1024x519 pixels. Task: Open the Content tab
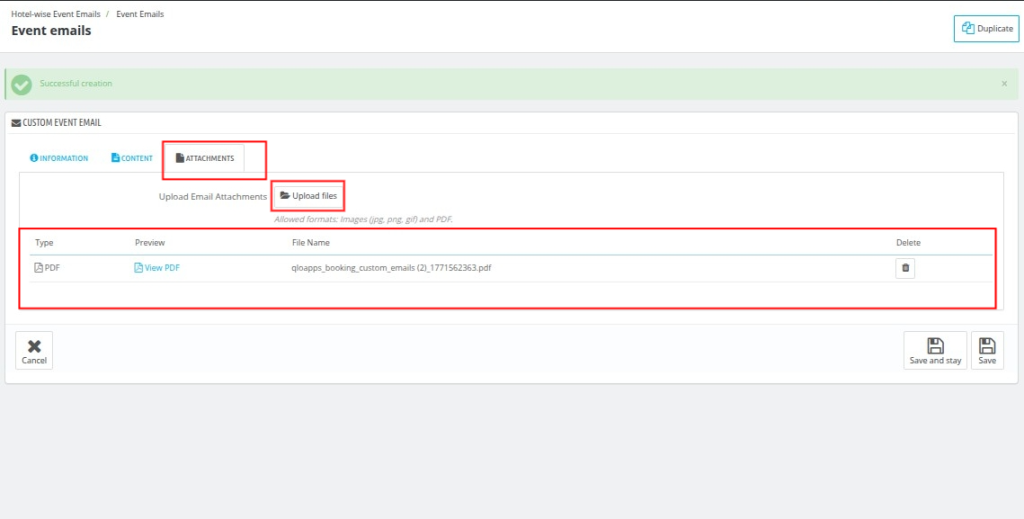pos(132,158)
